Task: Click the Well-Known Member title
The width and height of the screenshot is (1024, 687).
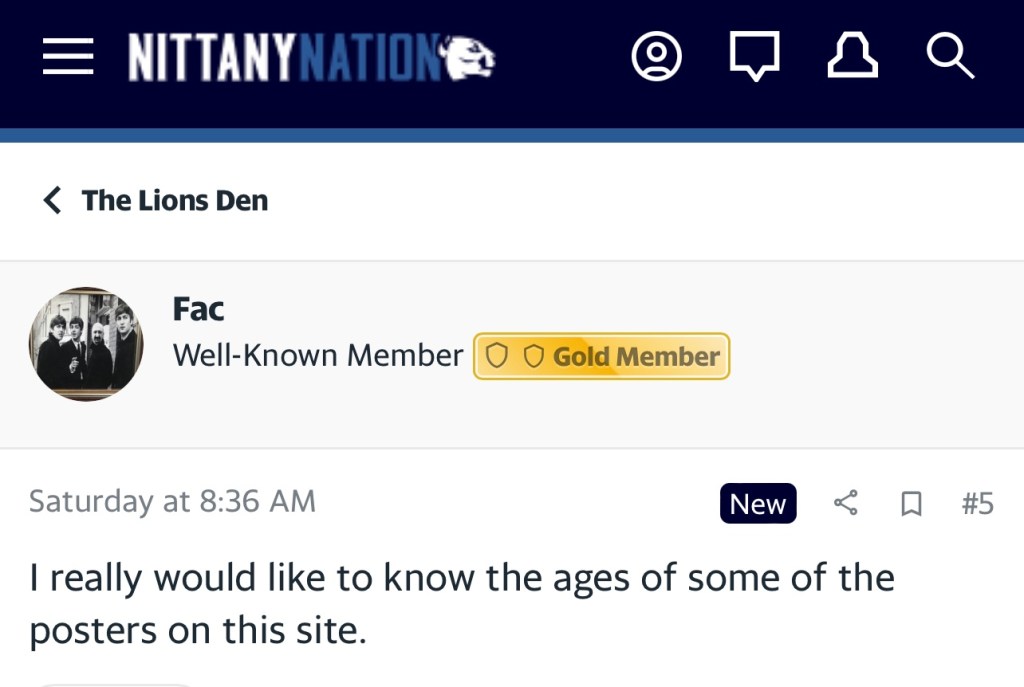Action: tap(318, 356)
